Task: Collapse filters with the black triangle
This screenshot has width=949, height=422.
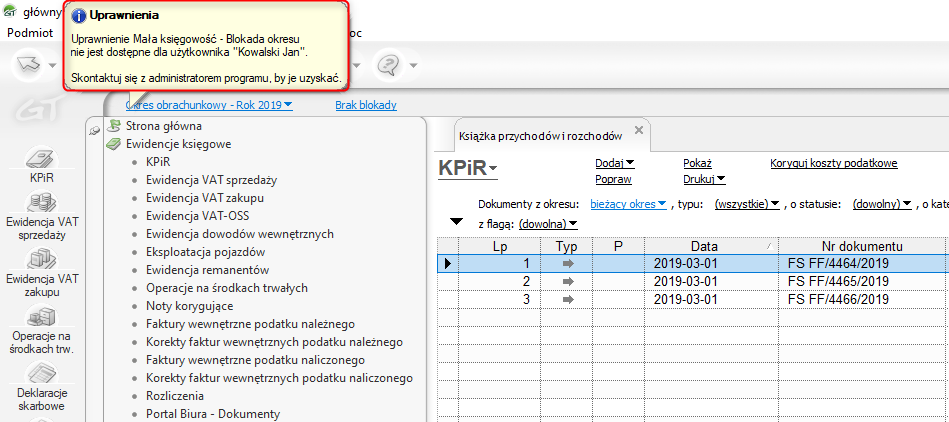Action: click(457, 222)
